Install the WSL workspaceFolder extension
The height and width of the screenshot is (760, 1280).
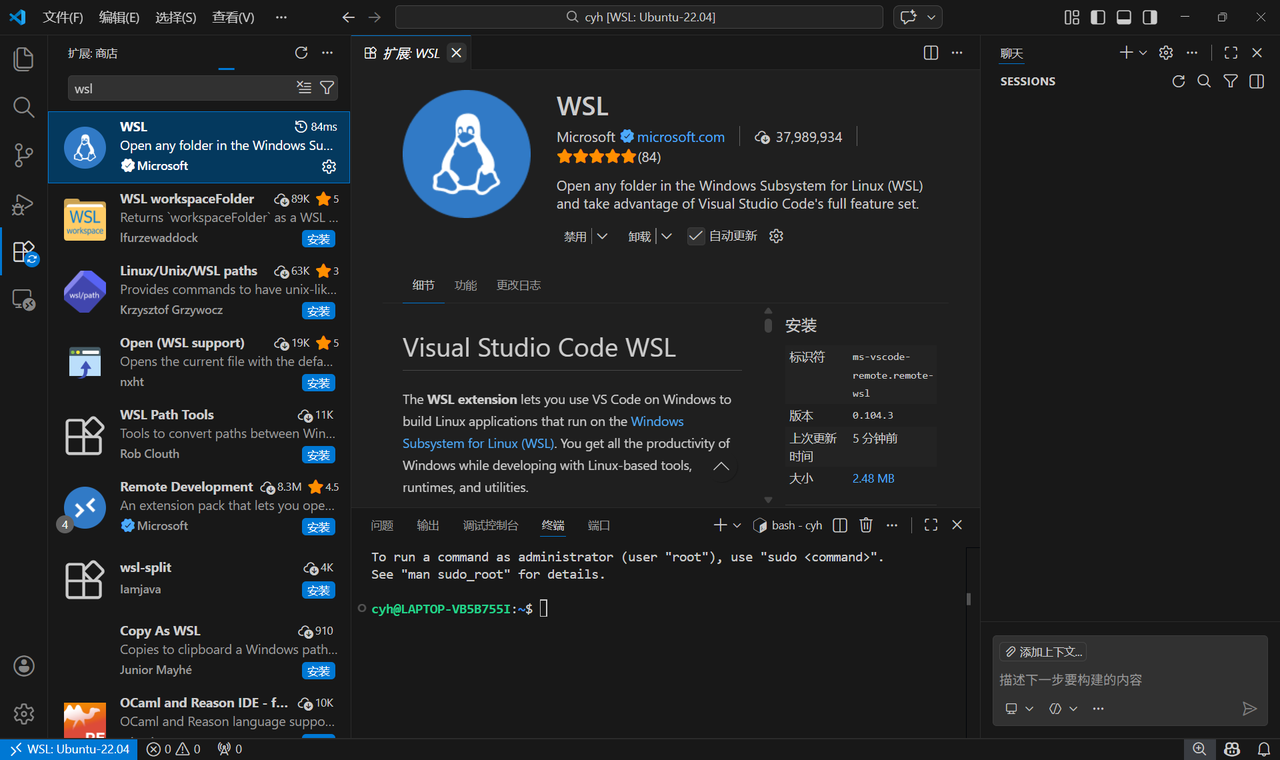point(319,239)
